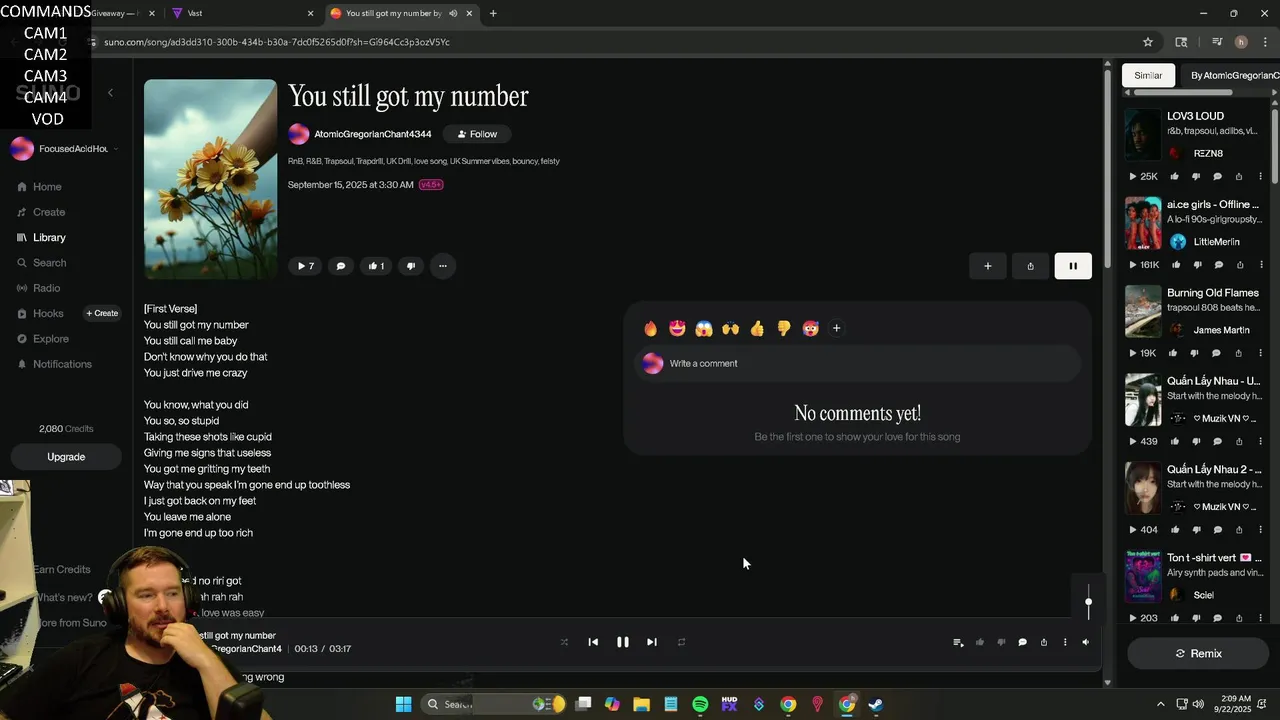Open File Explorer from the taskbar
This screenshot has height=720, width=1280.
point(642,704)
